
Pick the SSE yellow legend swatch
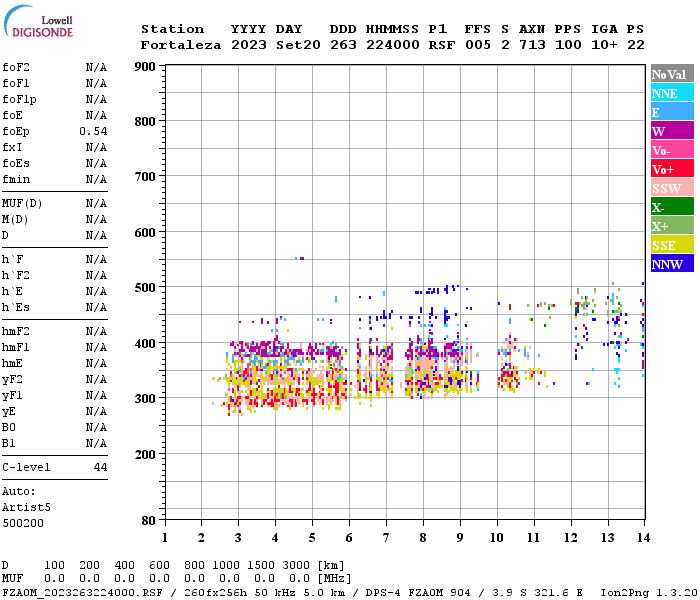(672, 245)
